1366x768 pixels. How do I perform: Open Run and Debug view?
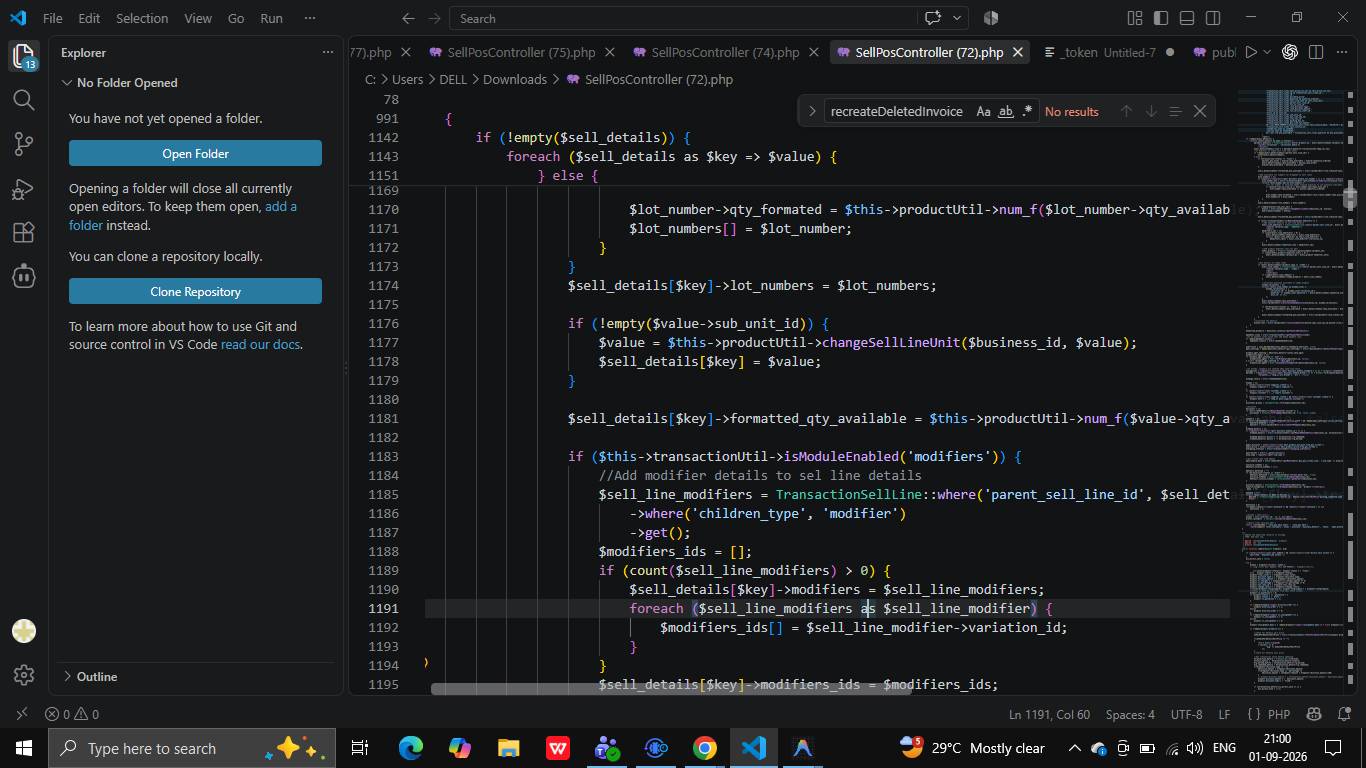click(24, 188)
